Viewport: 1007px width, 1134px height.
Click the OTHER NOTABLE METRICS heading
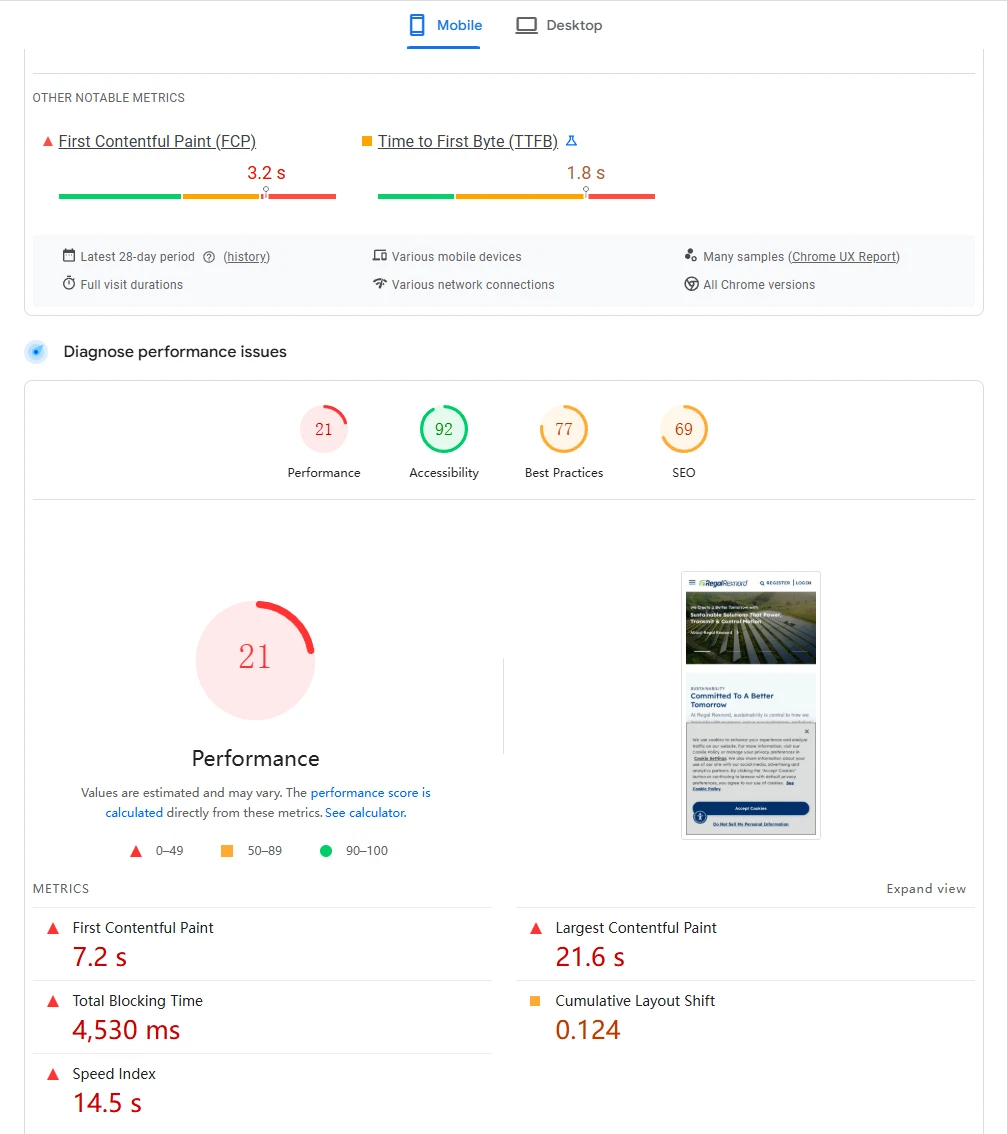(x=109, y=98)
